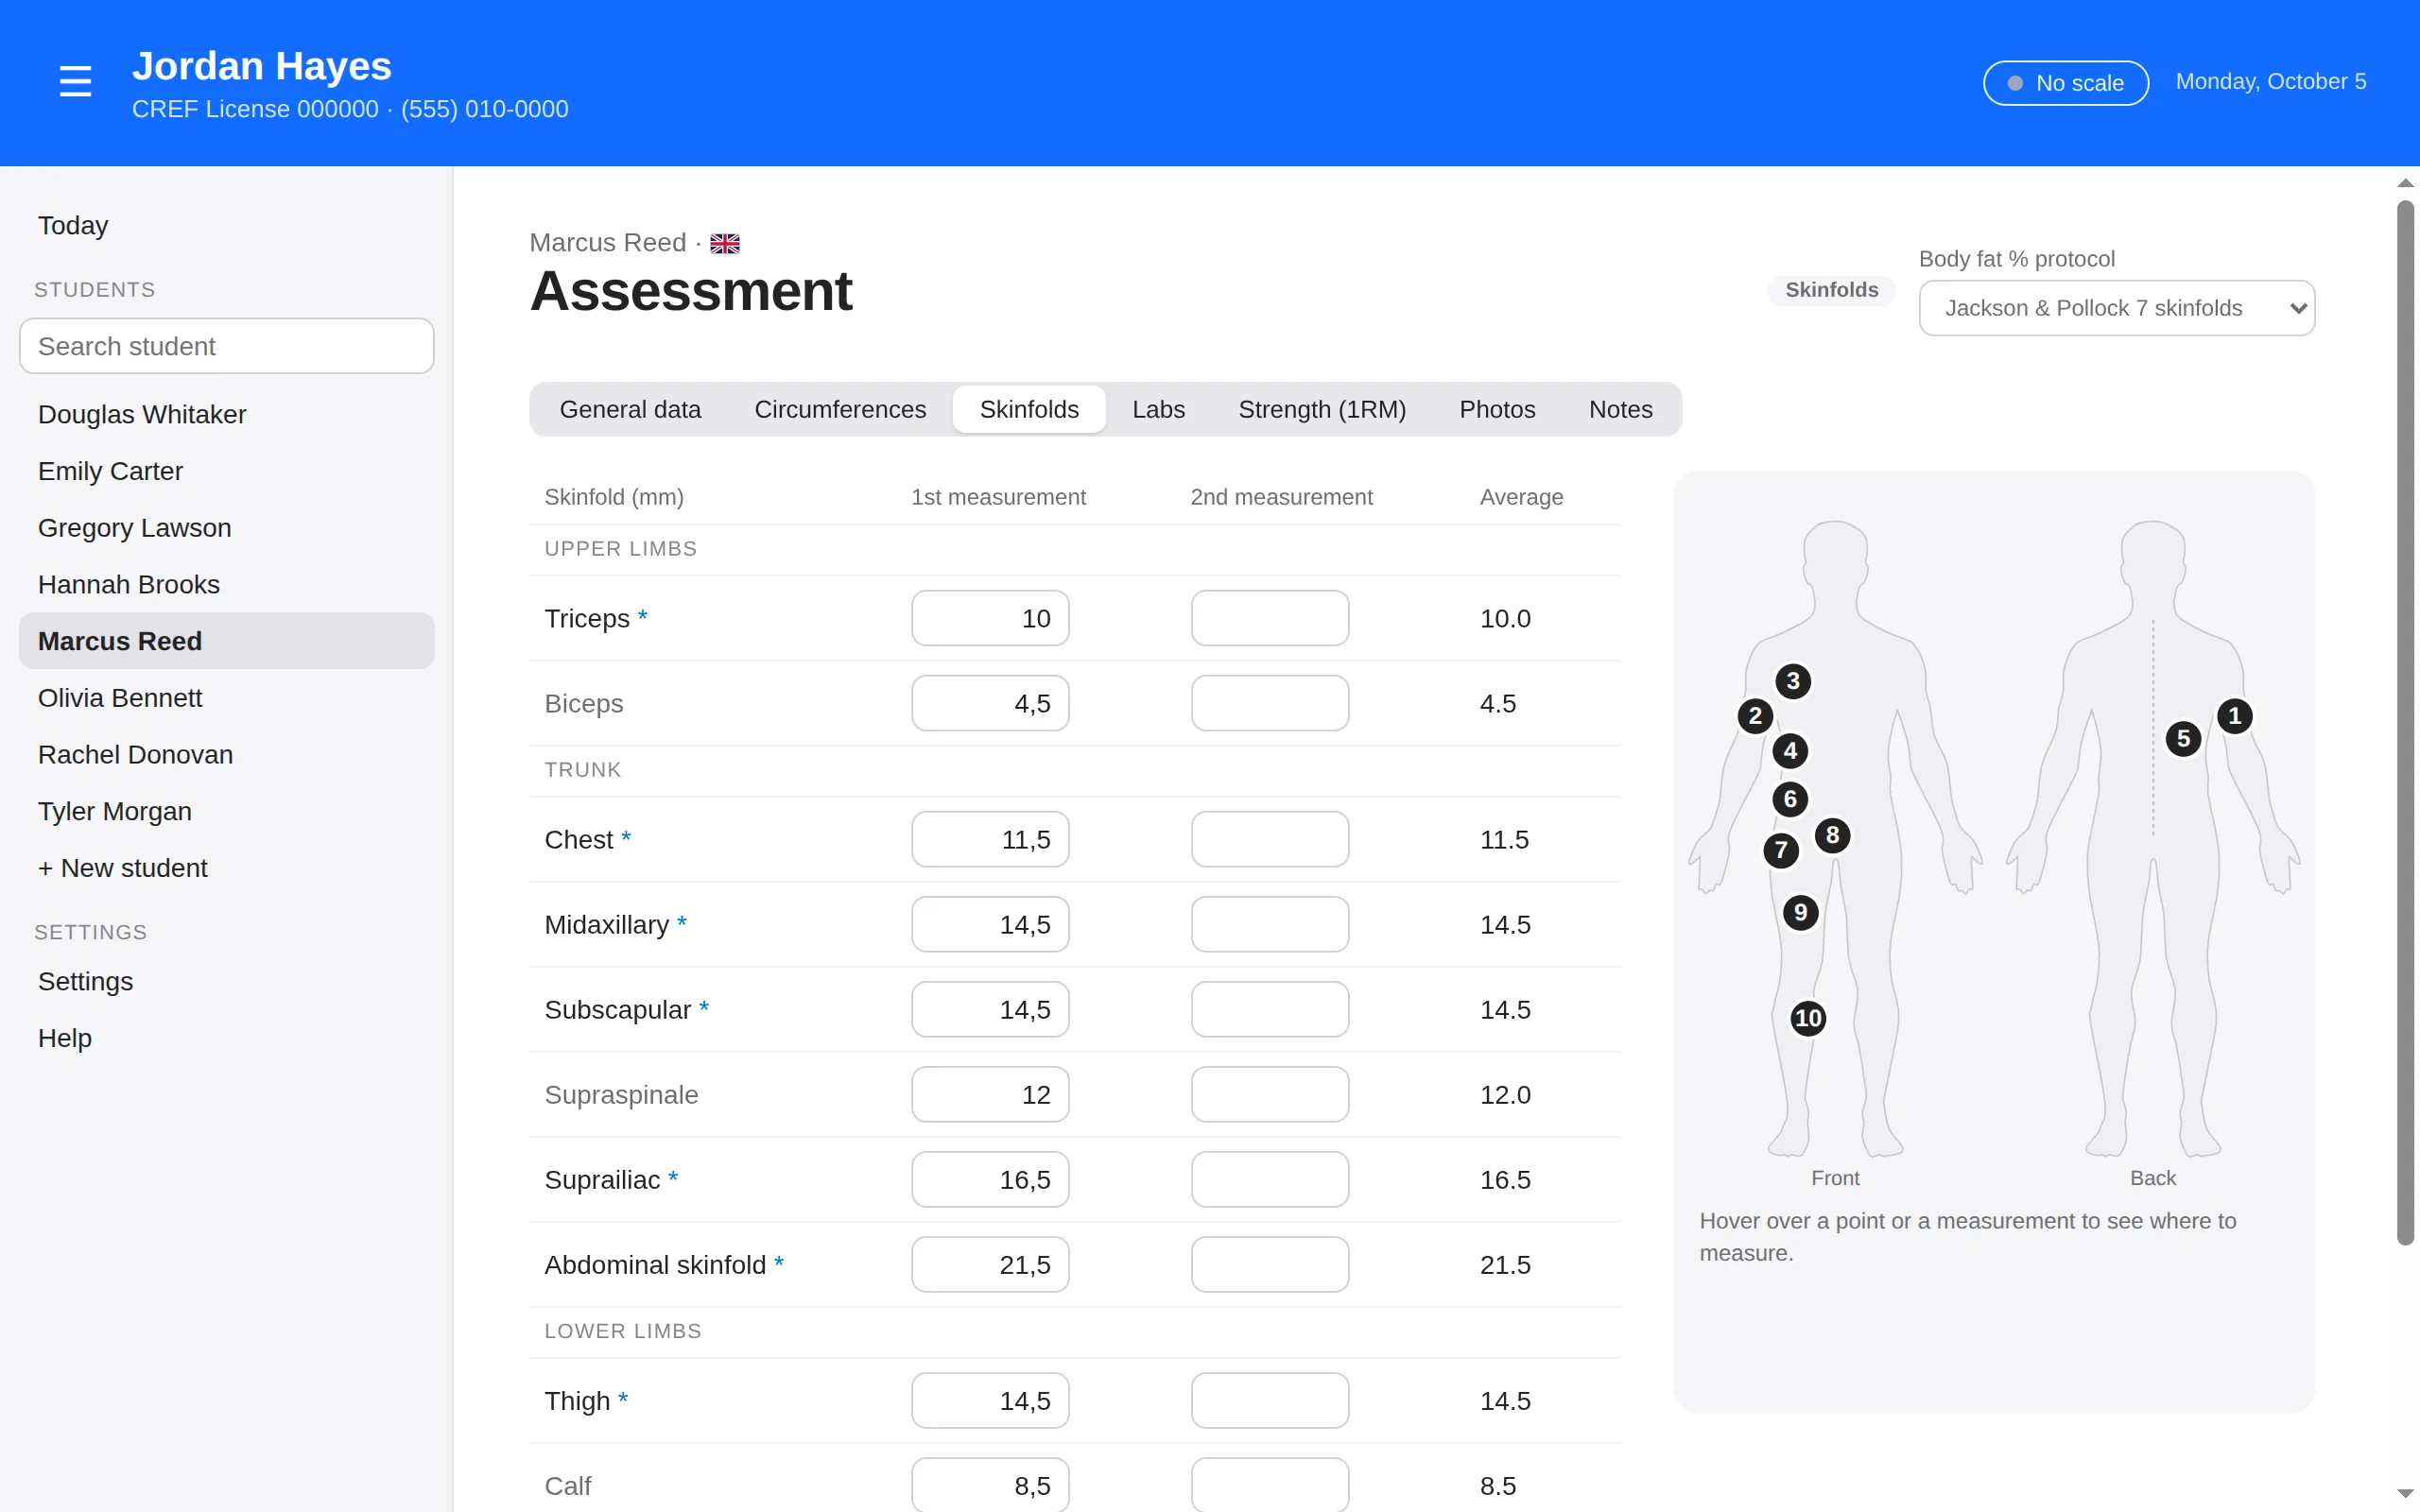Viewport: 2420px width, 1512px height.
Task: Click the Subscapular 2nd measurement field
Action: (1270, 1009)
